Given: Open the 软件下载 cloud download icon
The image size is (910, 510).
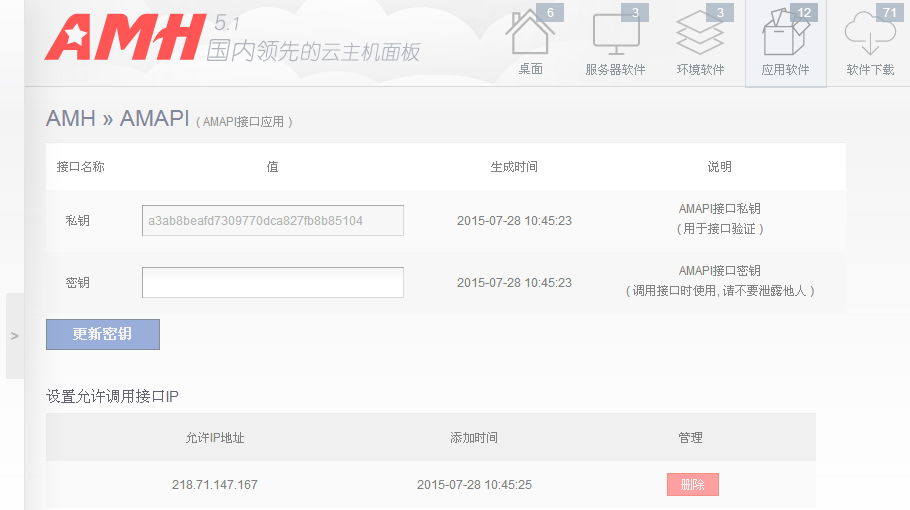Looking at the screenshot, I should coord(868,35).
